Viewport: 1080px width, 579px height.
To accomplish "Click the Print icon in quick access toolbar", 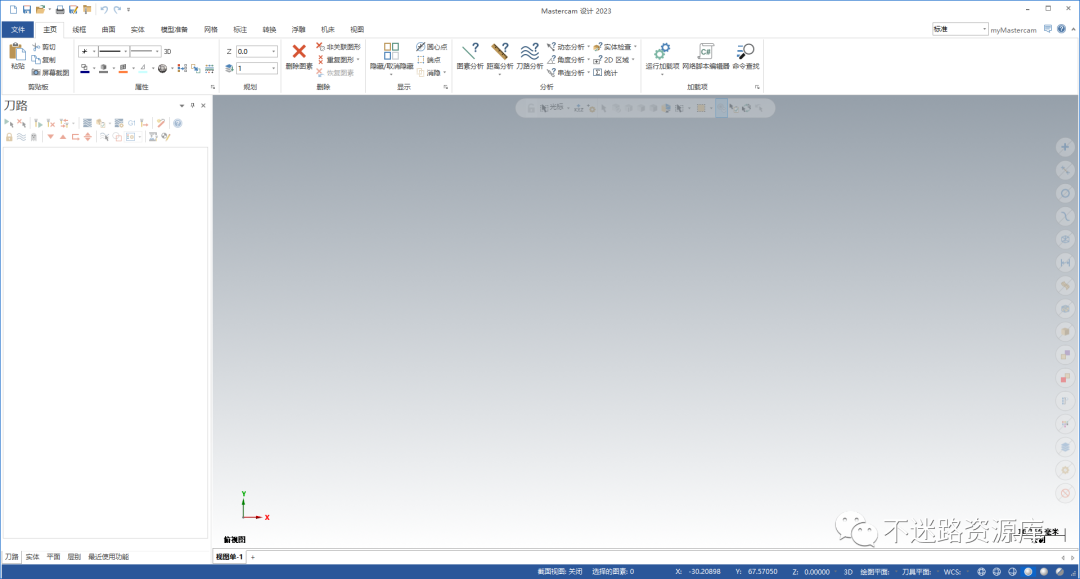I will click(60, 10).
